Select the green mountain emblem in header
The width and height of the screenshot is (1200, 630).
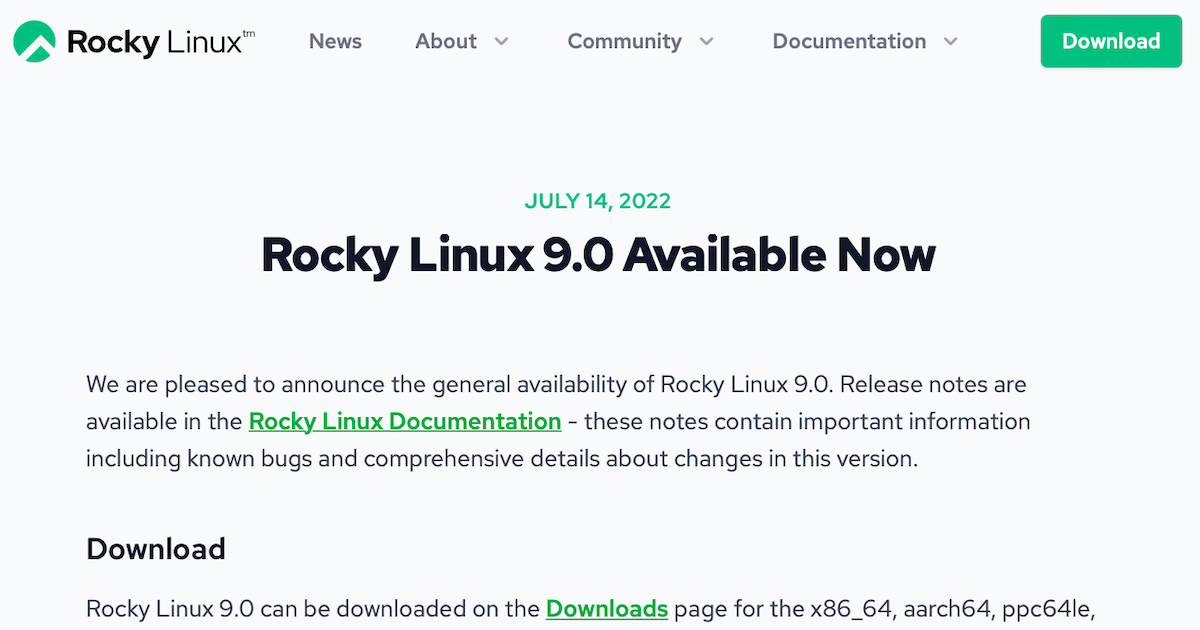pyautogui.click(x=33, y=41)
